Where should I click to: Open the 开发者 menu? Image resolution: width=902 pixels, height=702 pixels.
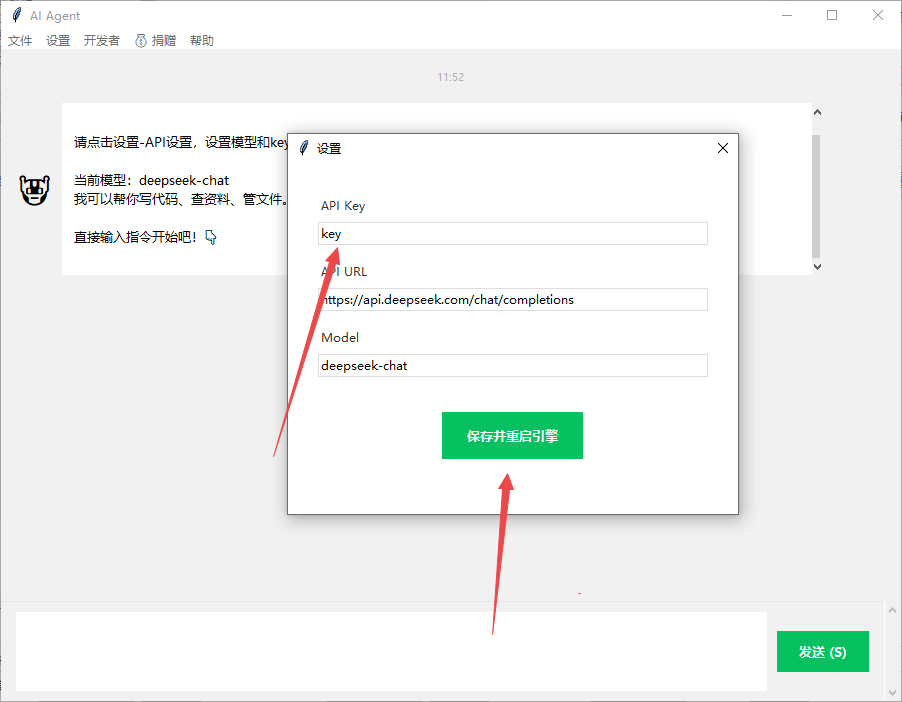pyautogui.click(x=101, y=41)
